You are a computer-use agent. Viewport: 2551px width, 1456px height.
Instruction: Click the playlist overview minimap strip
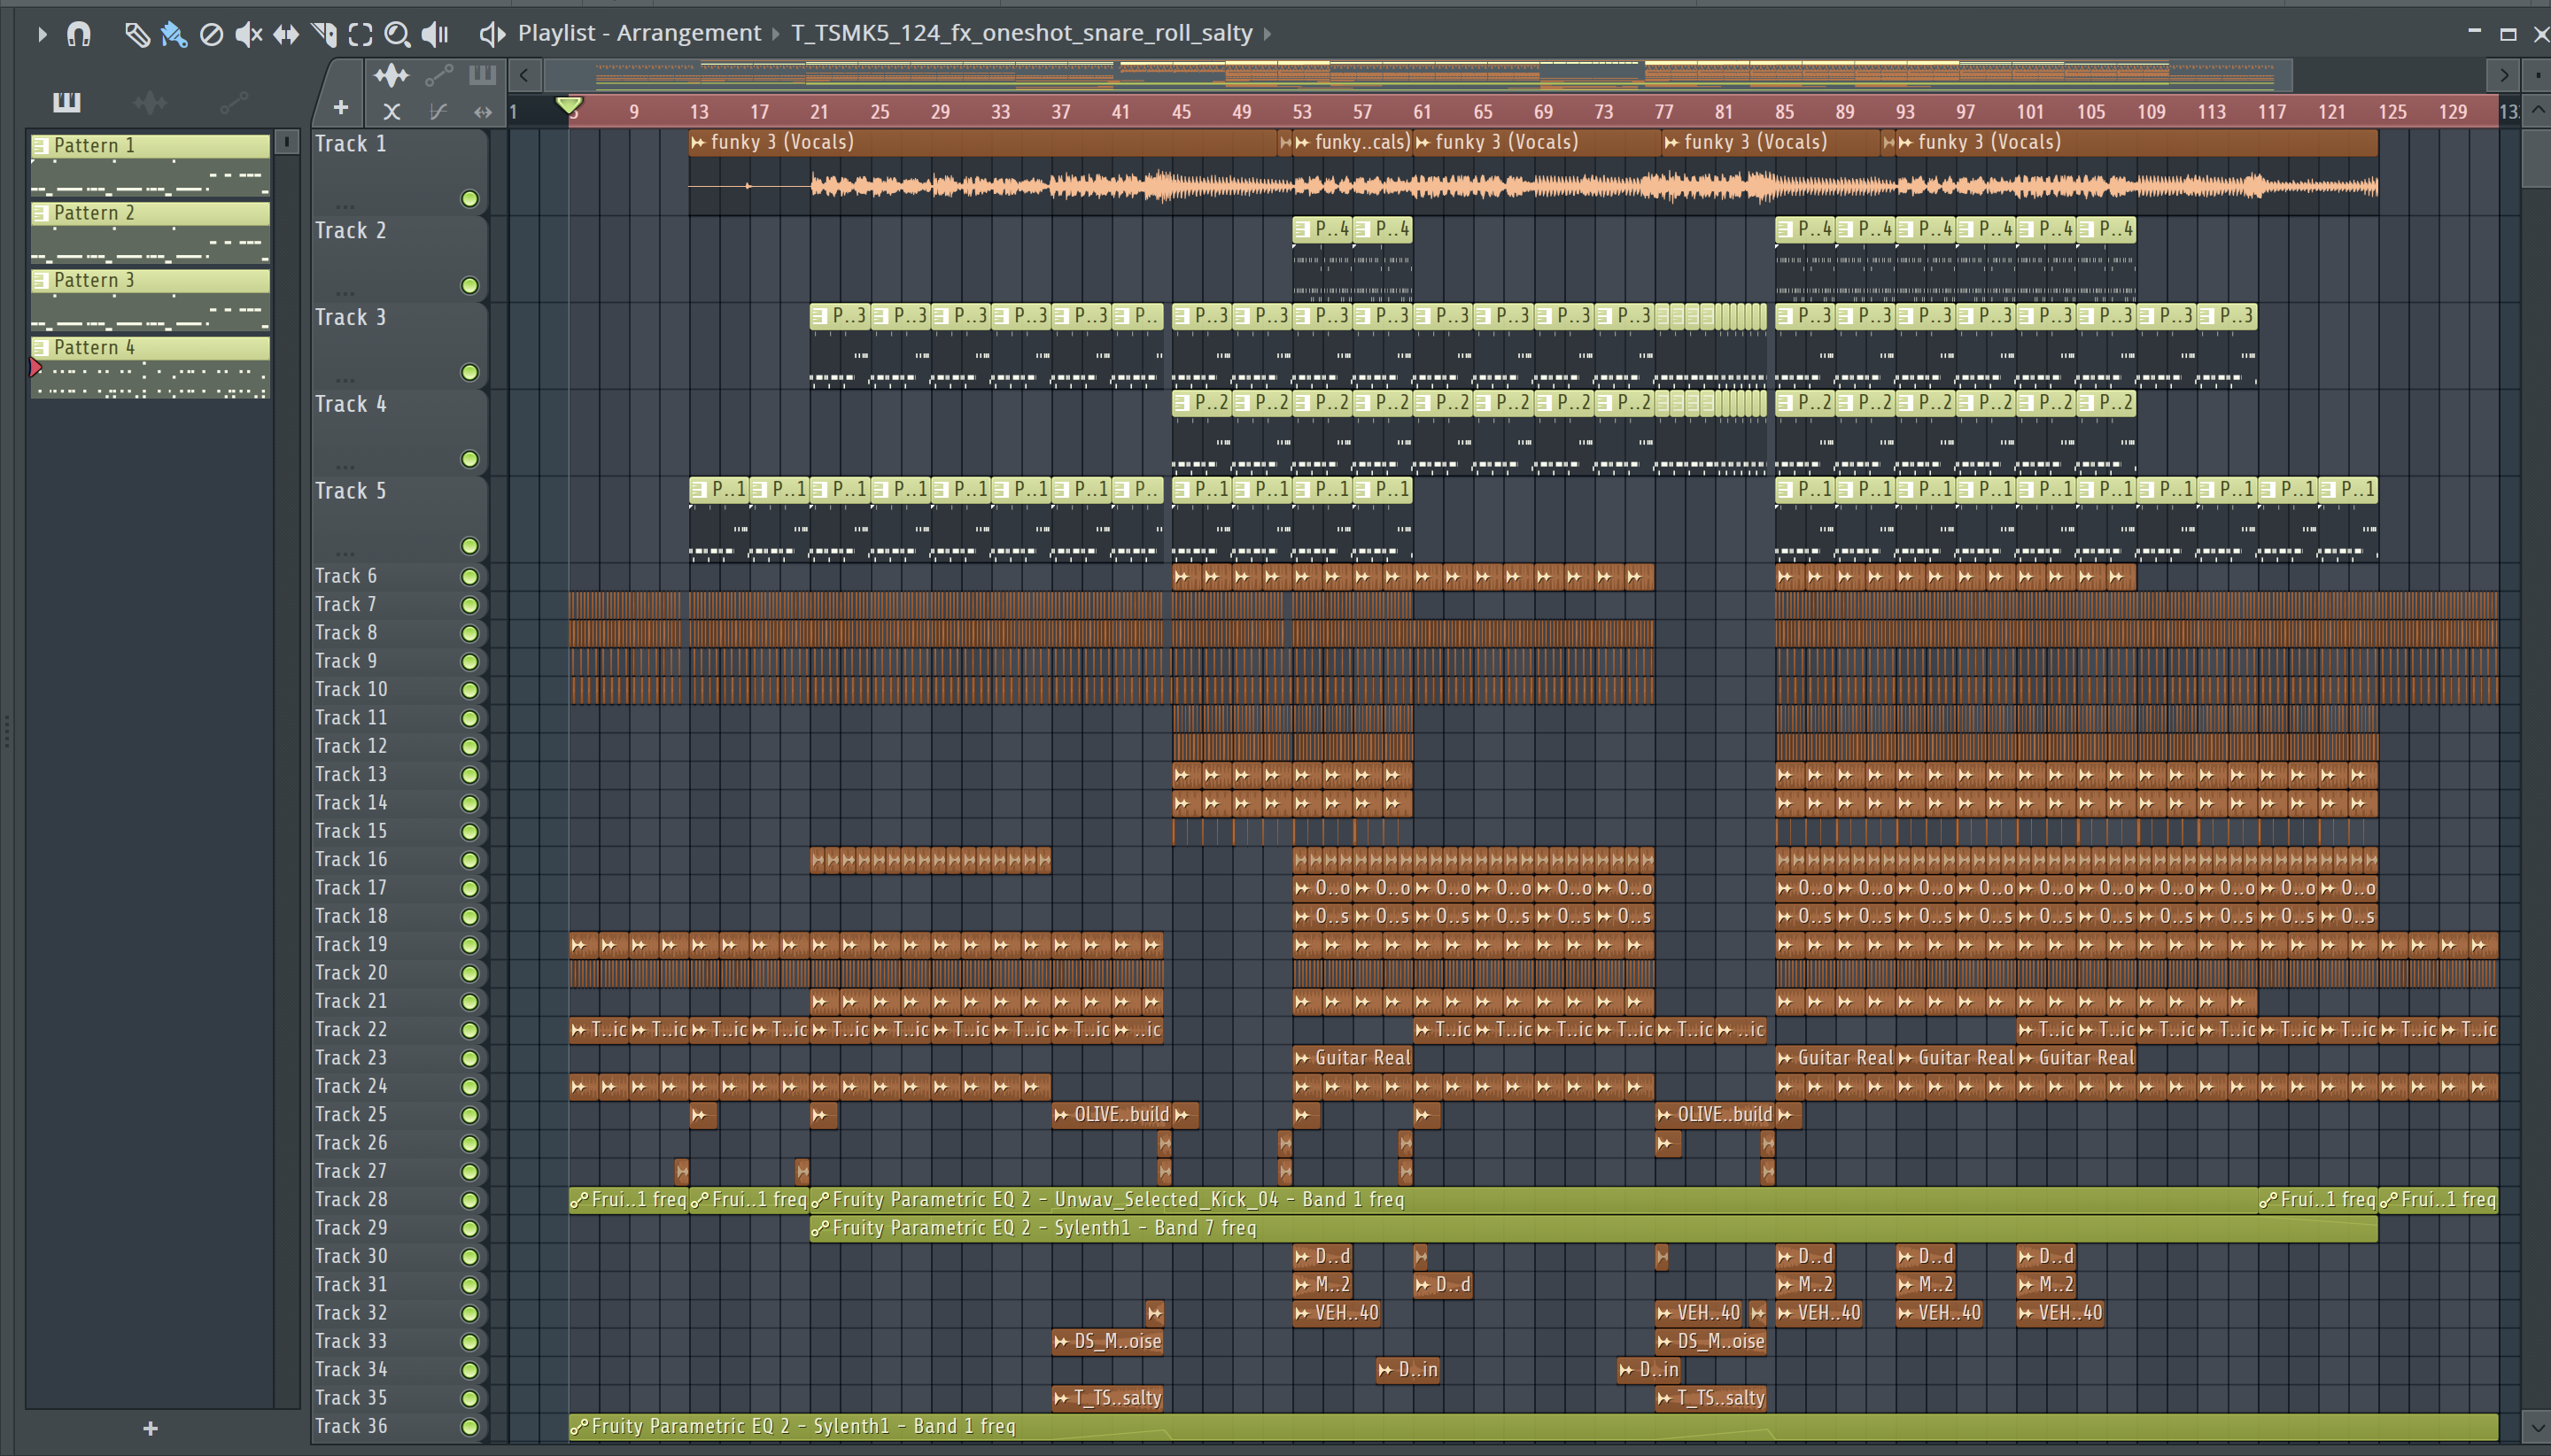(x=1417, y=75)
